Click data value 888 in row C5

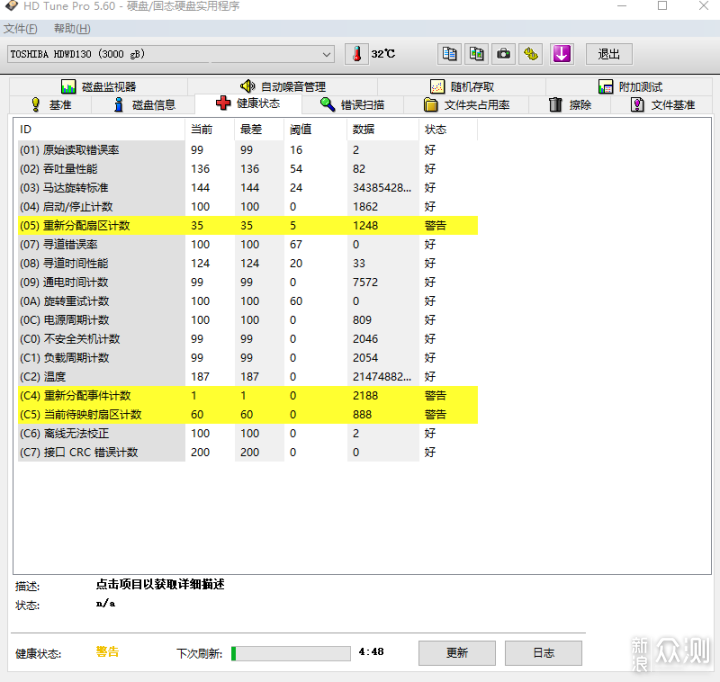click(x=362, y=414)
